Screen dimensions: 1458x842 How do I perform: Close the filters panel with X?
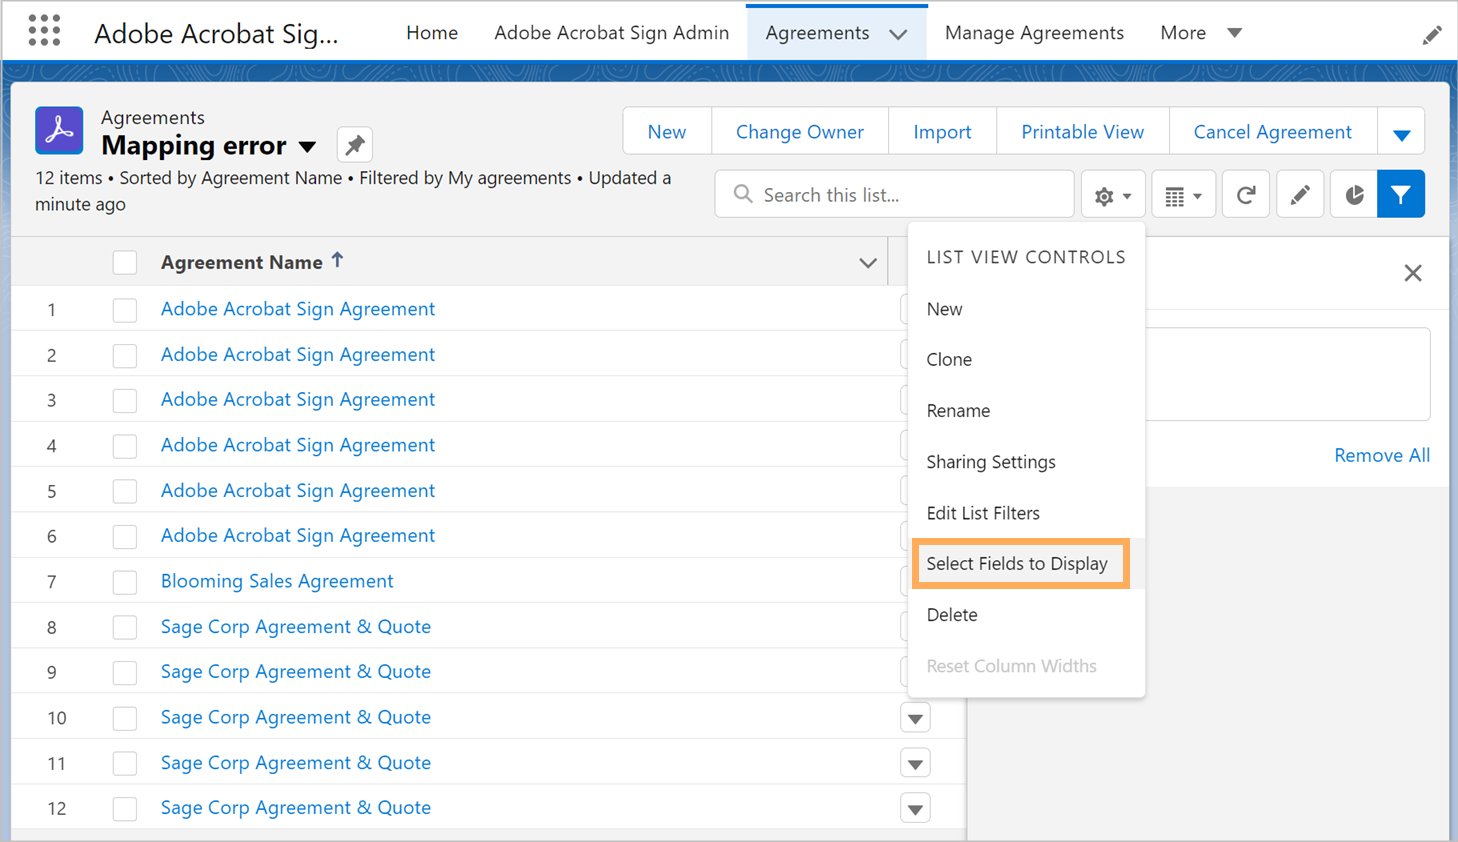coord(1412,273)
